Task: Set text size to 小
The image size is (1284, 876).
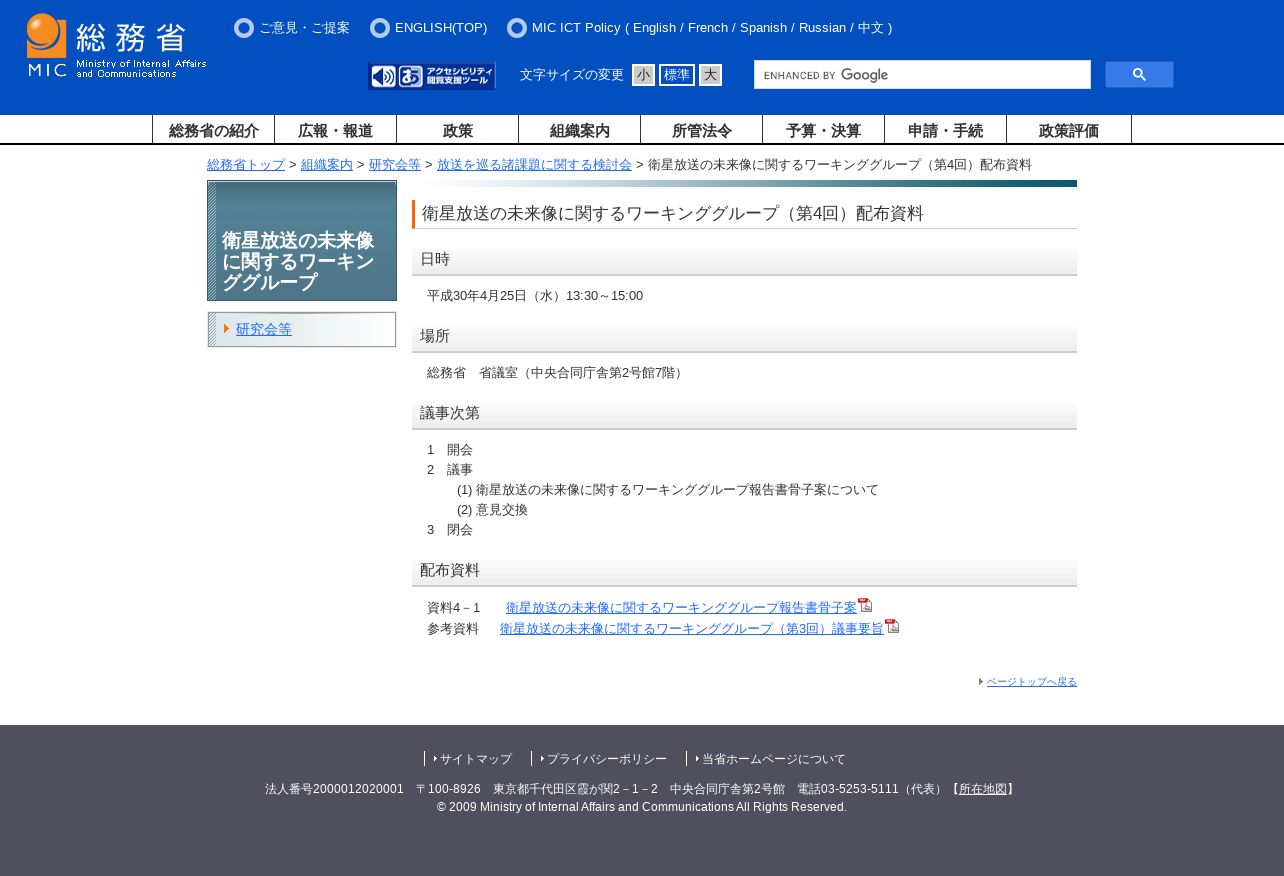Action: point(643,75)
